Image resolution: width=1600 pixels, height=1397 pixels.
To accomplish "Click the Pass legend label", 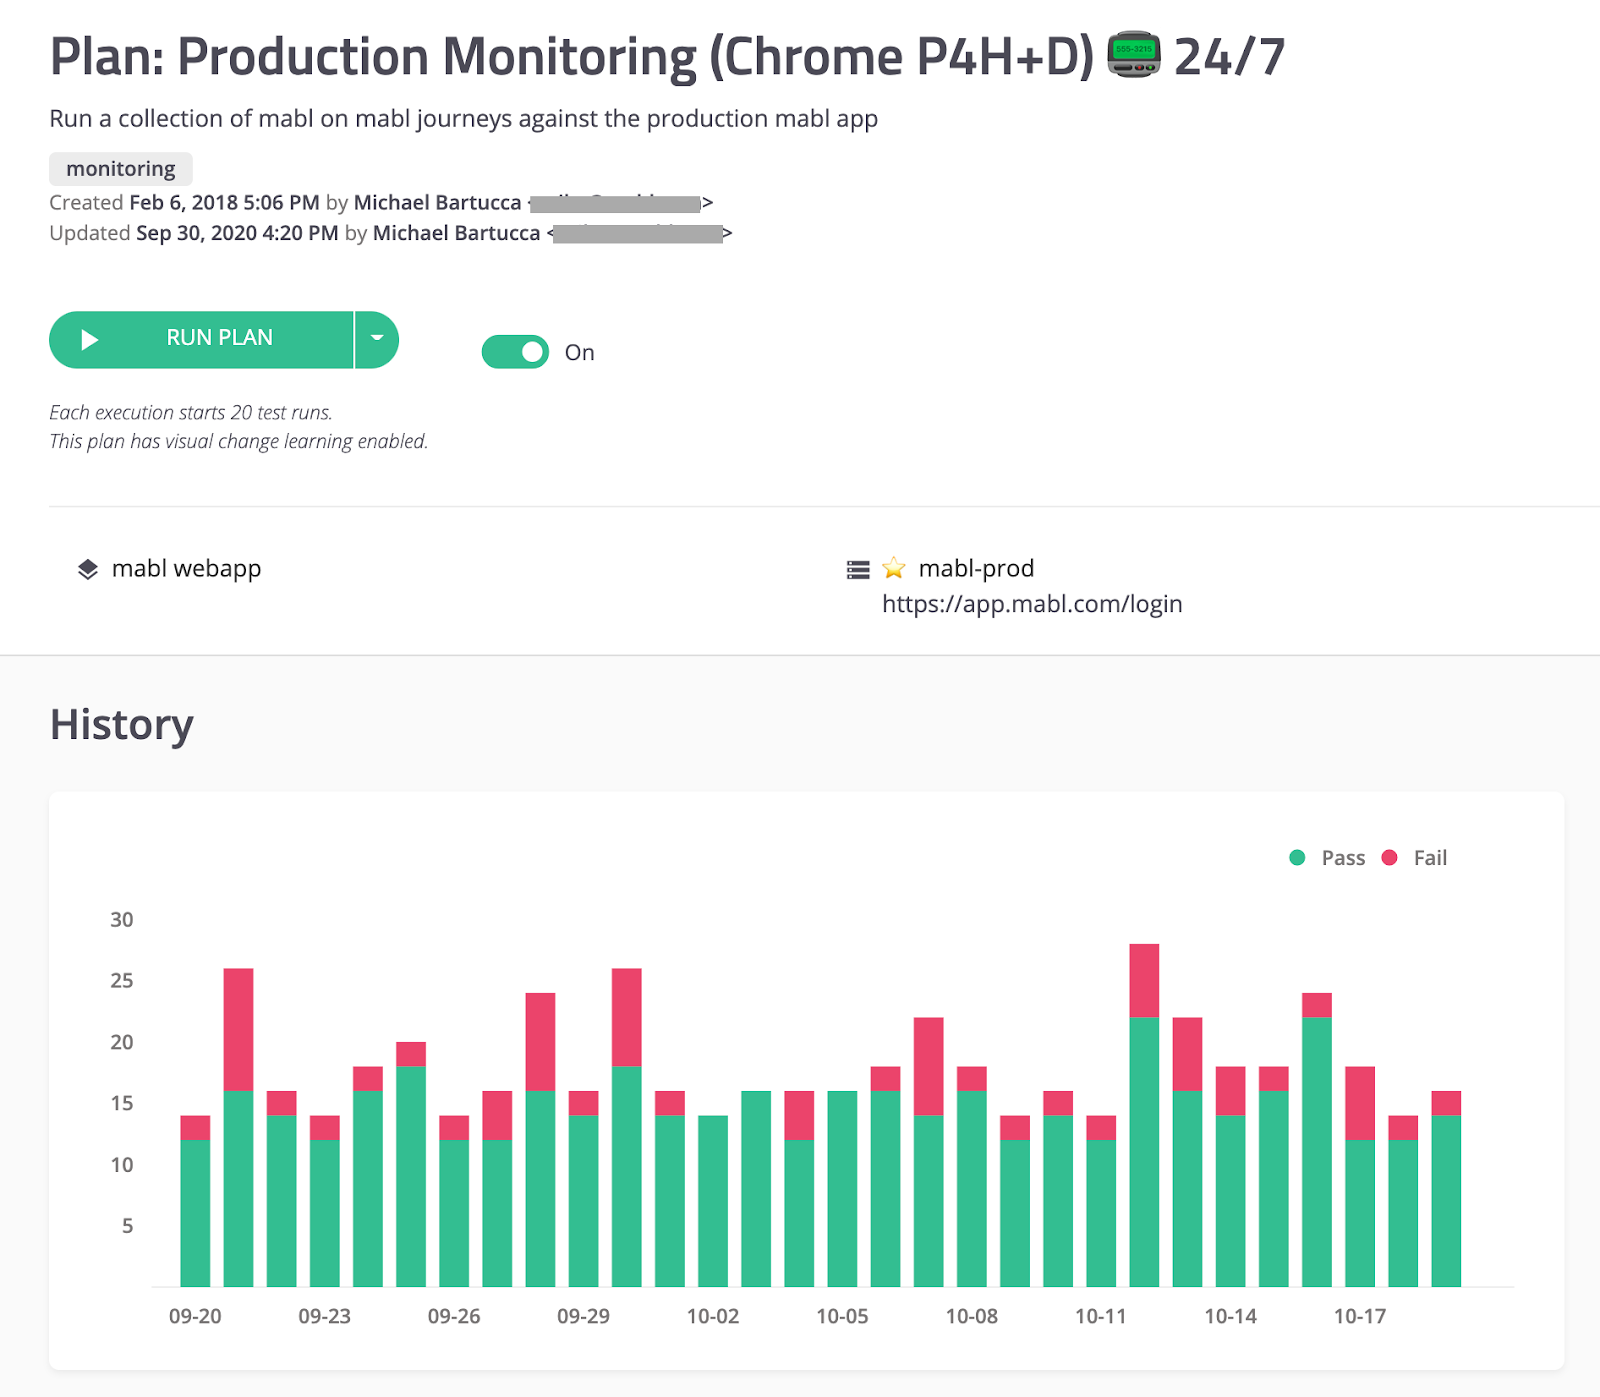I will point(1343,858).
